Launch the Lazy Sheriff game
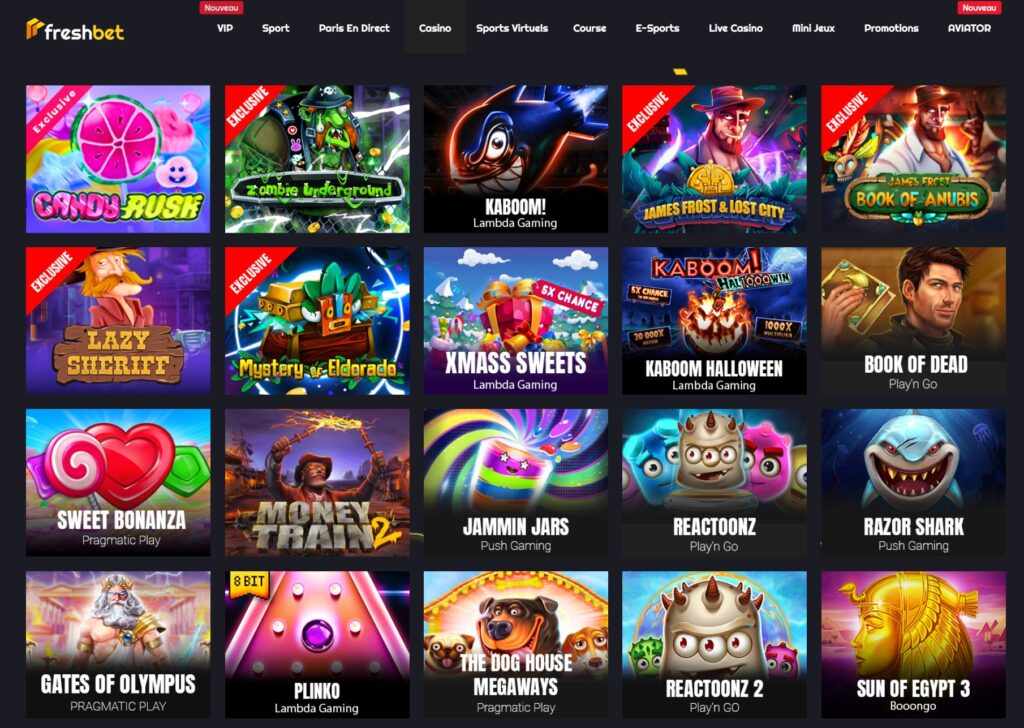This screenshot has width=1024, height=728. coord(118,321)
